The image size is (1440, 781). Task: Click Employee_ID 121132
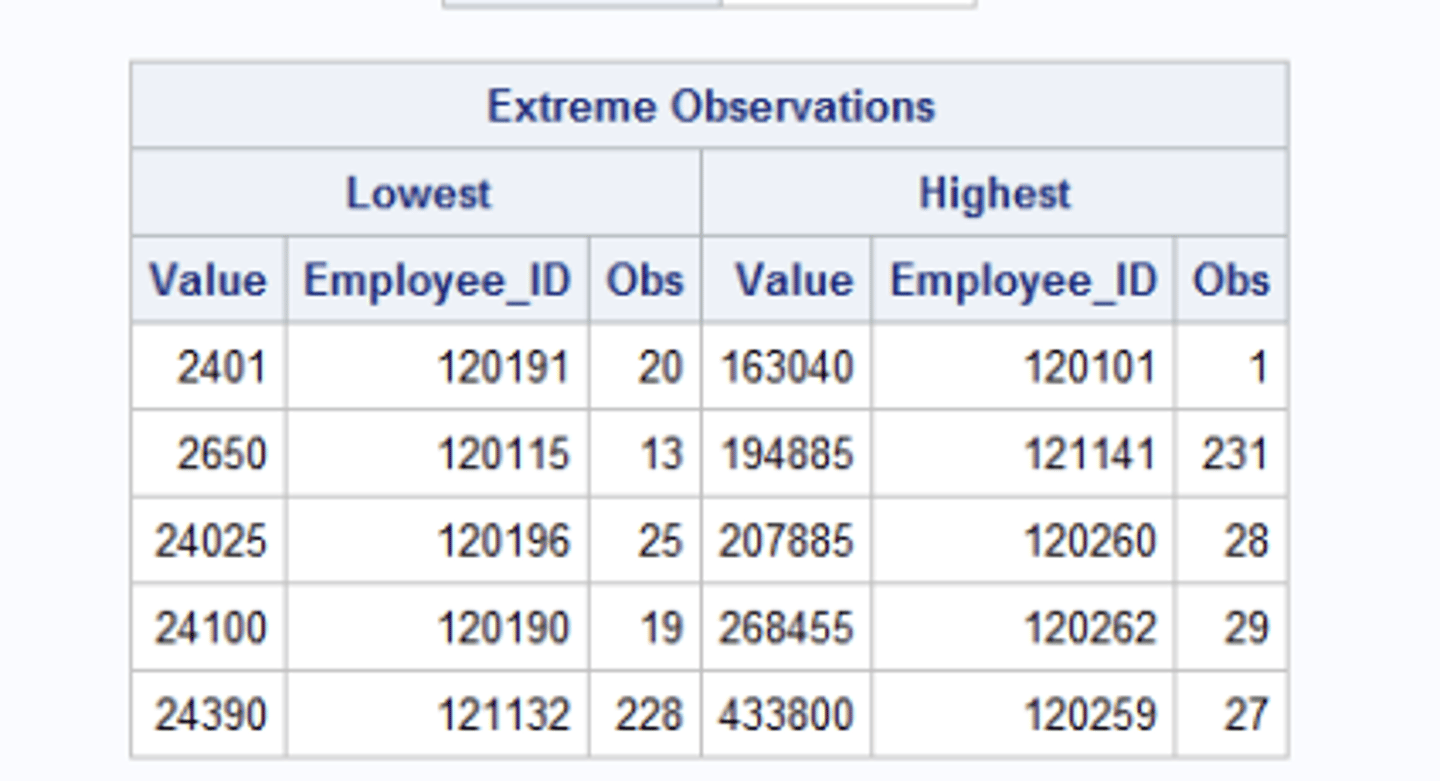(x=504, y=715)
